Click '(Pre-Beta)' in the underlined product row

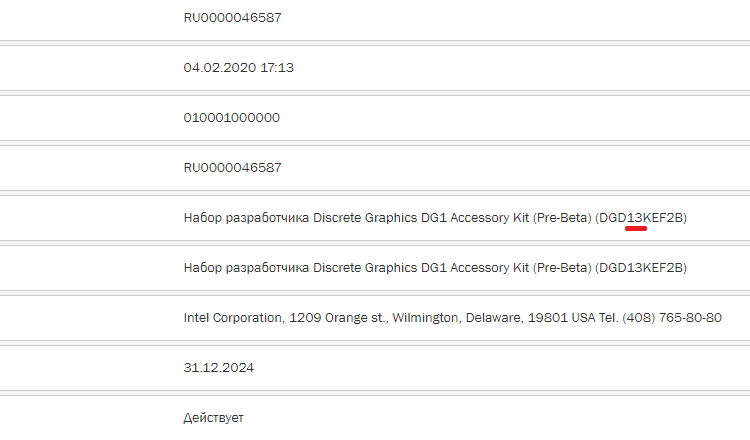(x=562, y=218)
